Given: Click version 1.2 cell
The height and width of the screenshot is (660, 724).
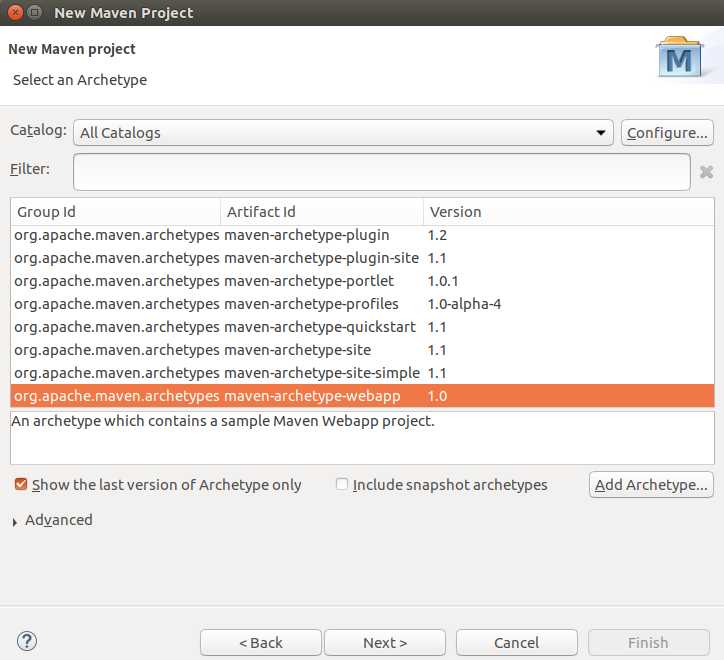Looking at the screenshot, I should click(x=437, y=235).
